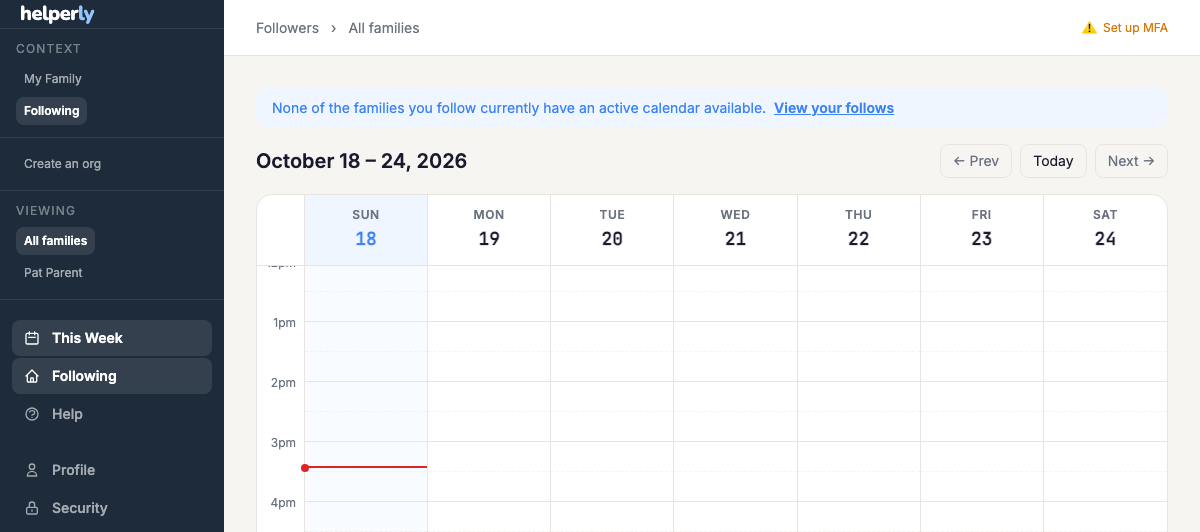This screenshot has height=532, width=1200.
Task: Click Set up MFA link
Action: 1135,28
